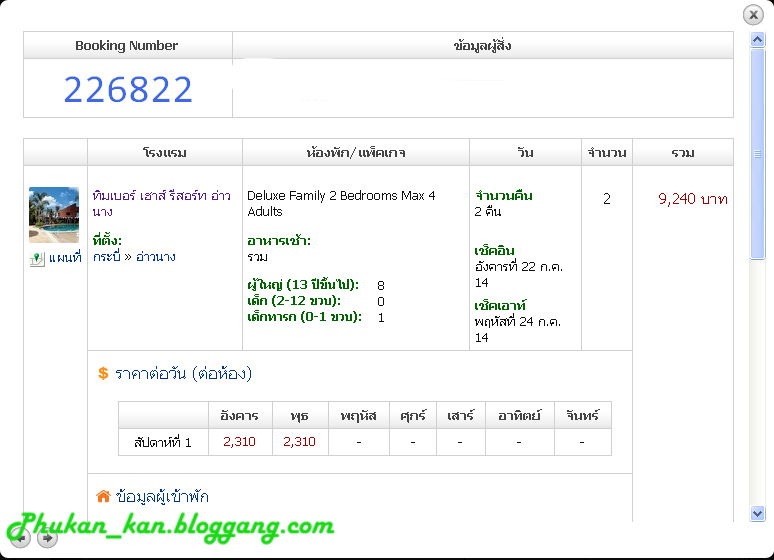Open hotel link ทิมเบอร์ เฮาส์ รีสอร์ท อ่าวนาง
774x560 pixels.
(161, 203)
